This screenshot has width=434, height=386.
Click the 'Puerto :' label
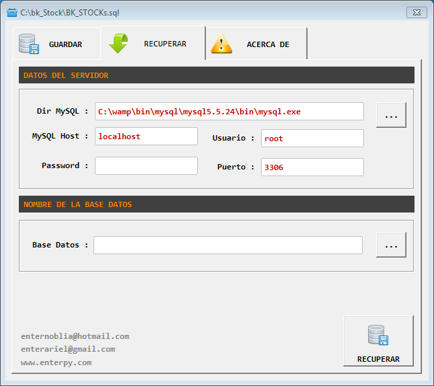click(236, 167)
